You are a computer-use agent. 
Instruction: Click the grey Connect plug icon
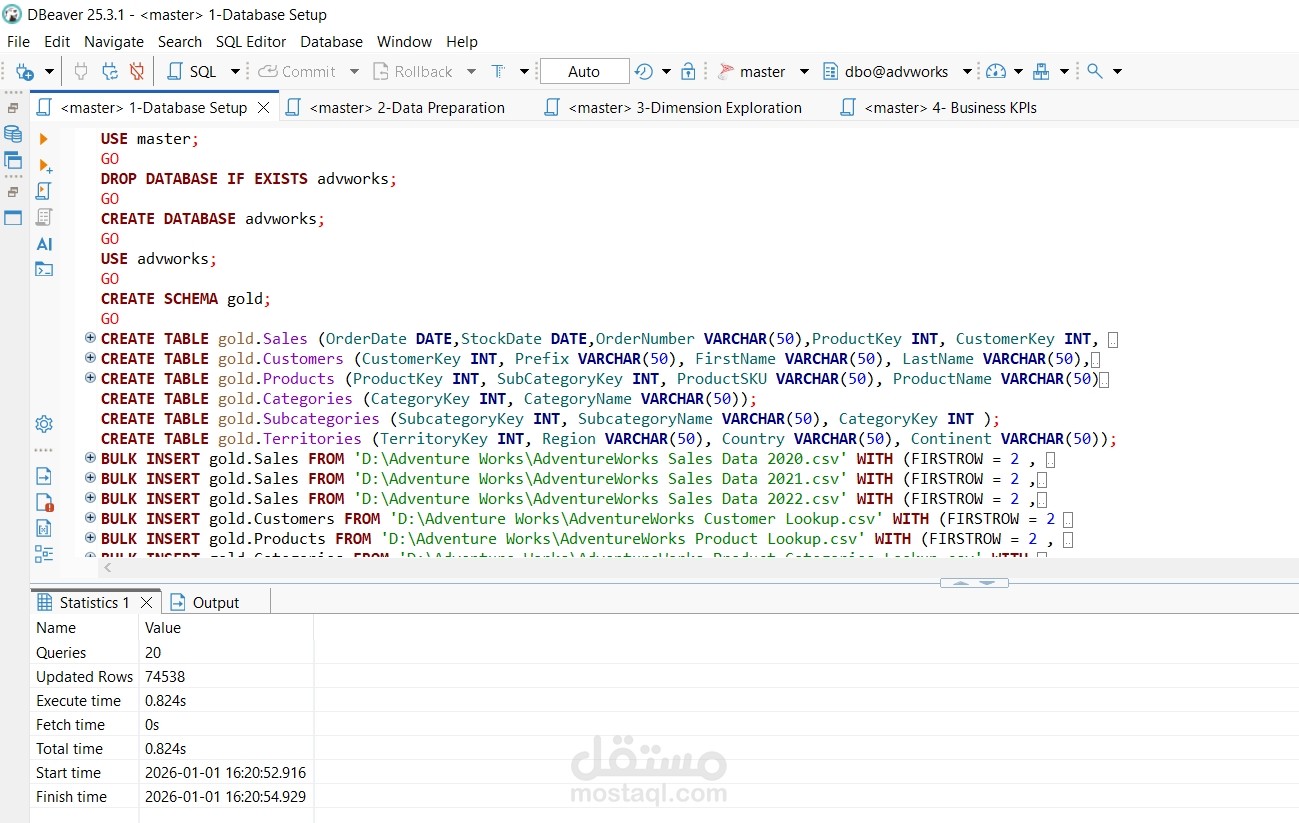83,71
